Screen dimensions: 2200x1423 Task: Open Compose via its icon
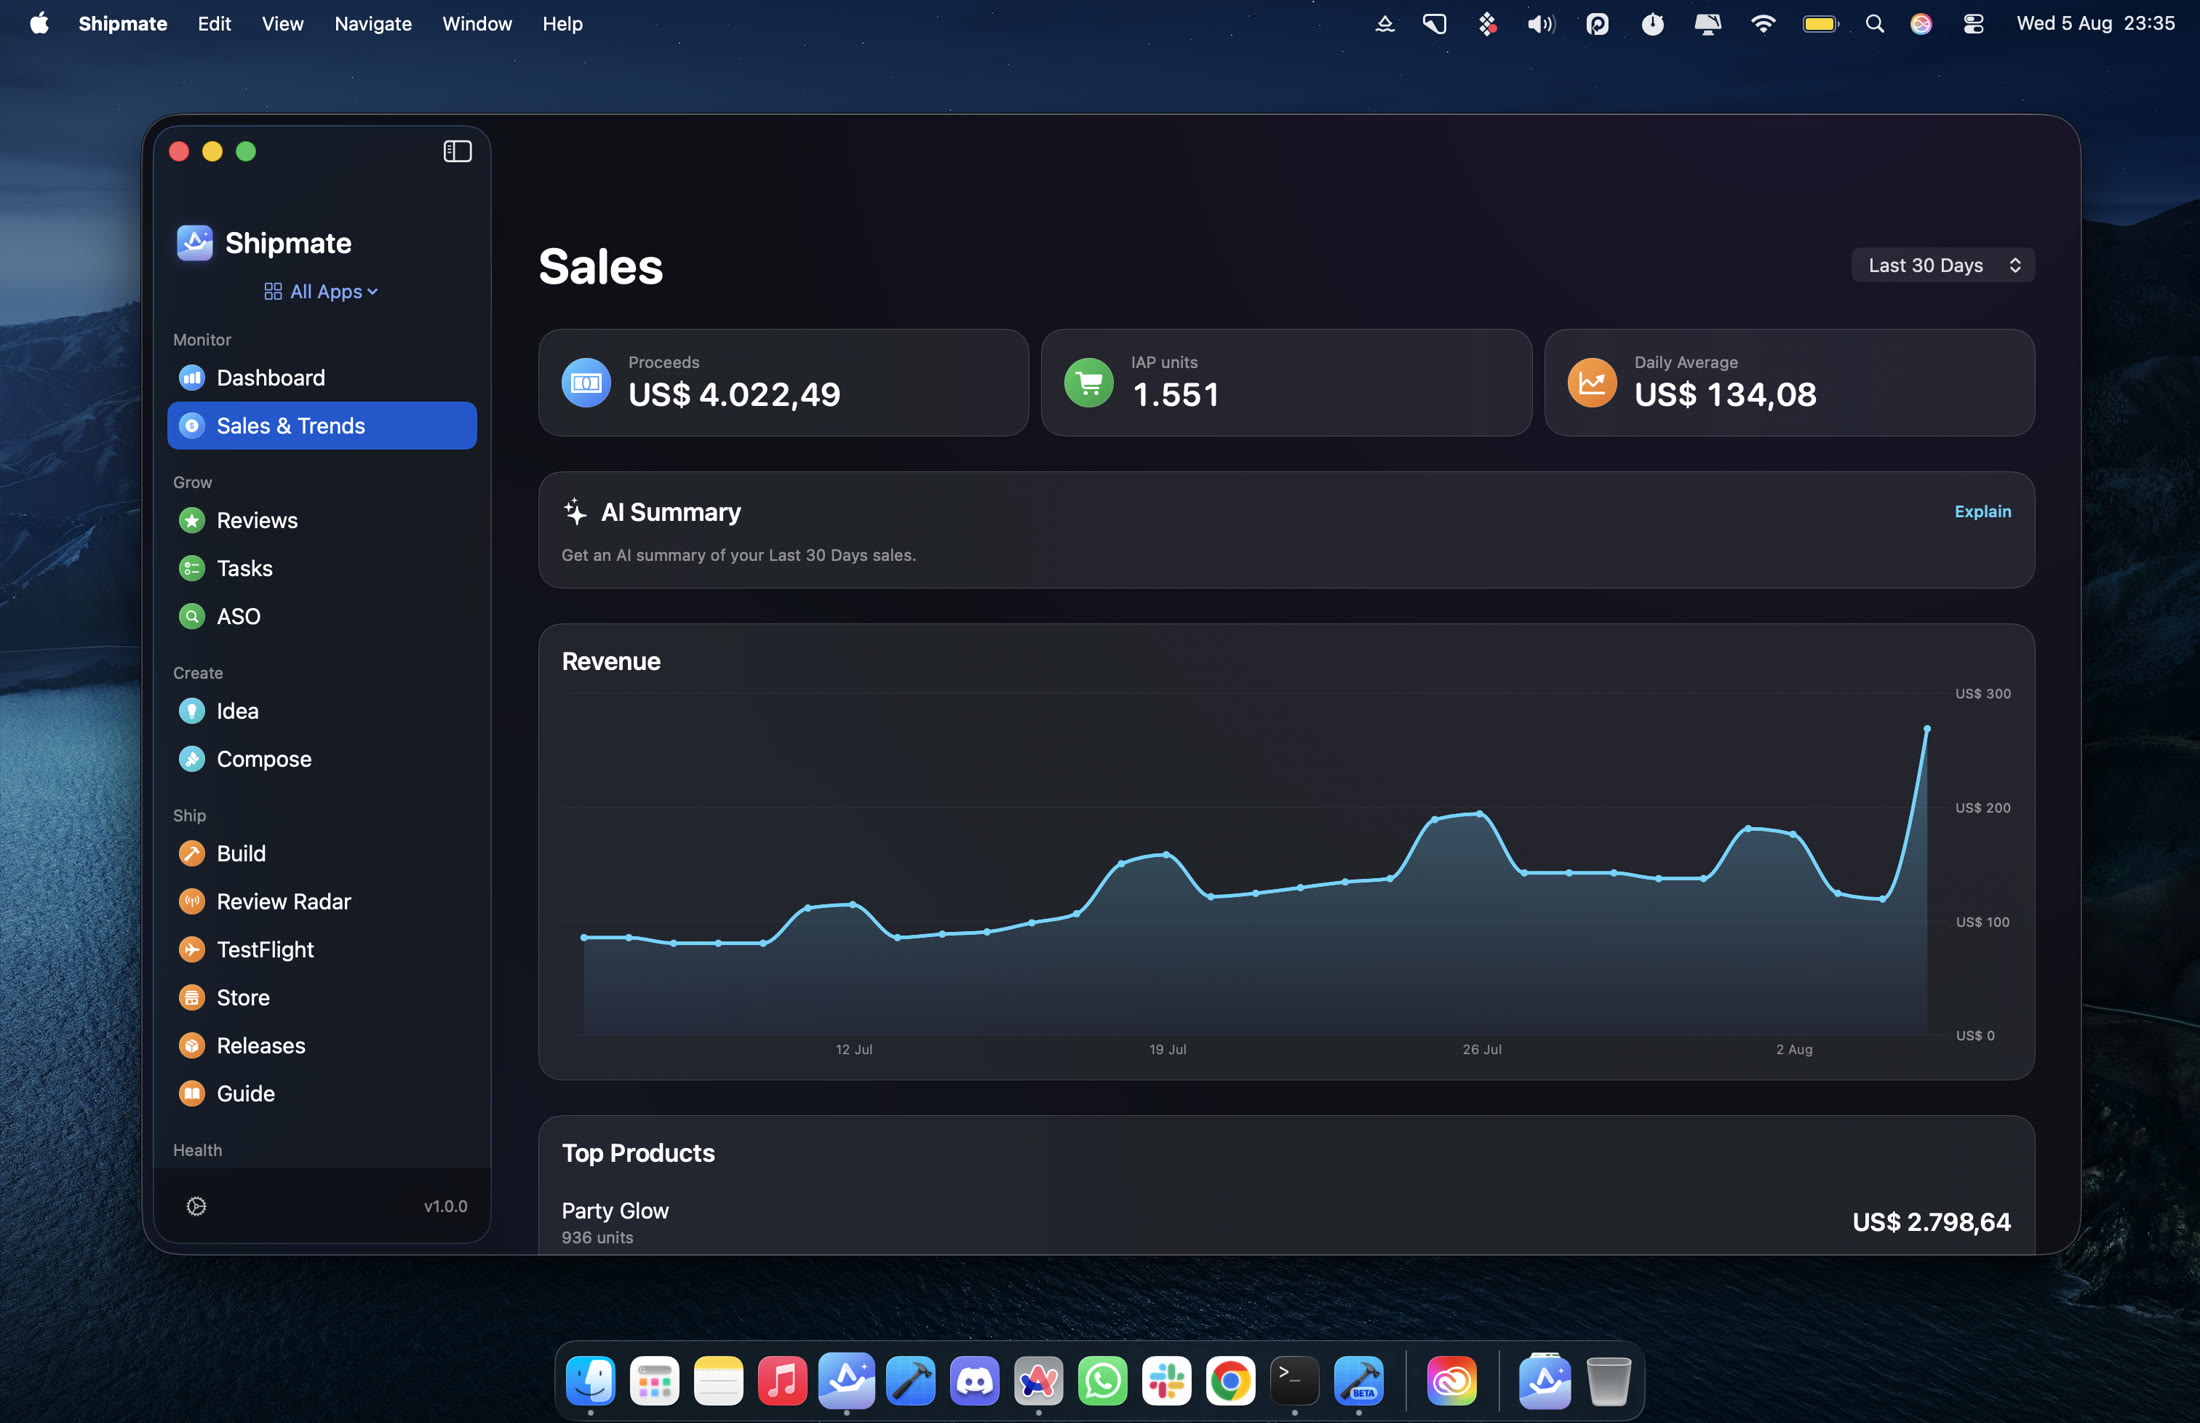[191, 759]
